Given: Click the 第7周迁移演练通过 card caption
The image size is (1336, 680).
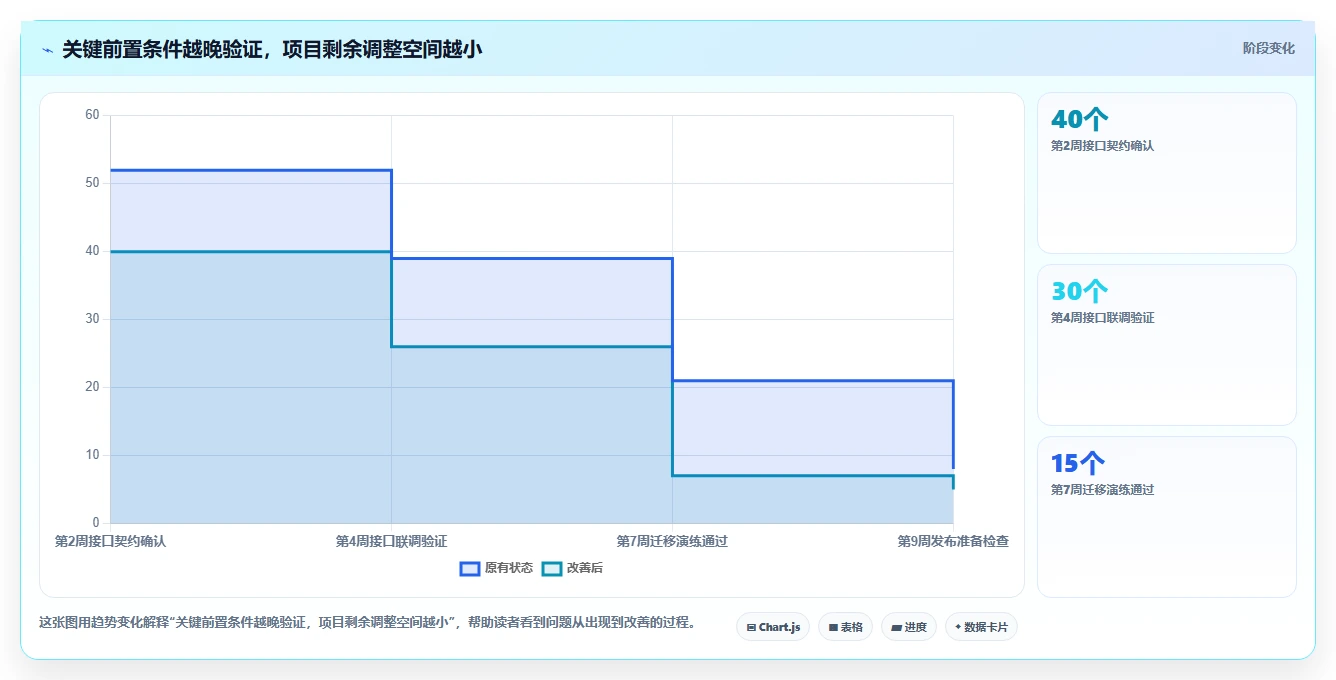Looking at the screenshot, I should tap(1102, 489).
